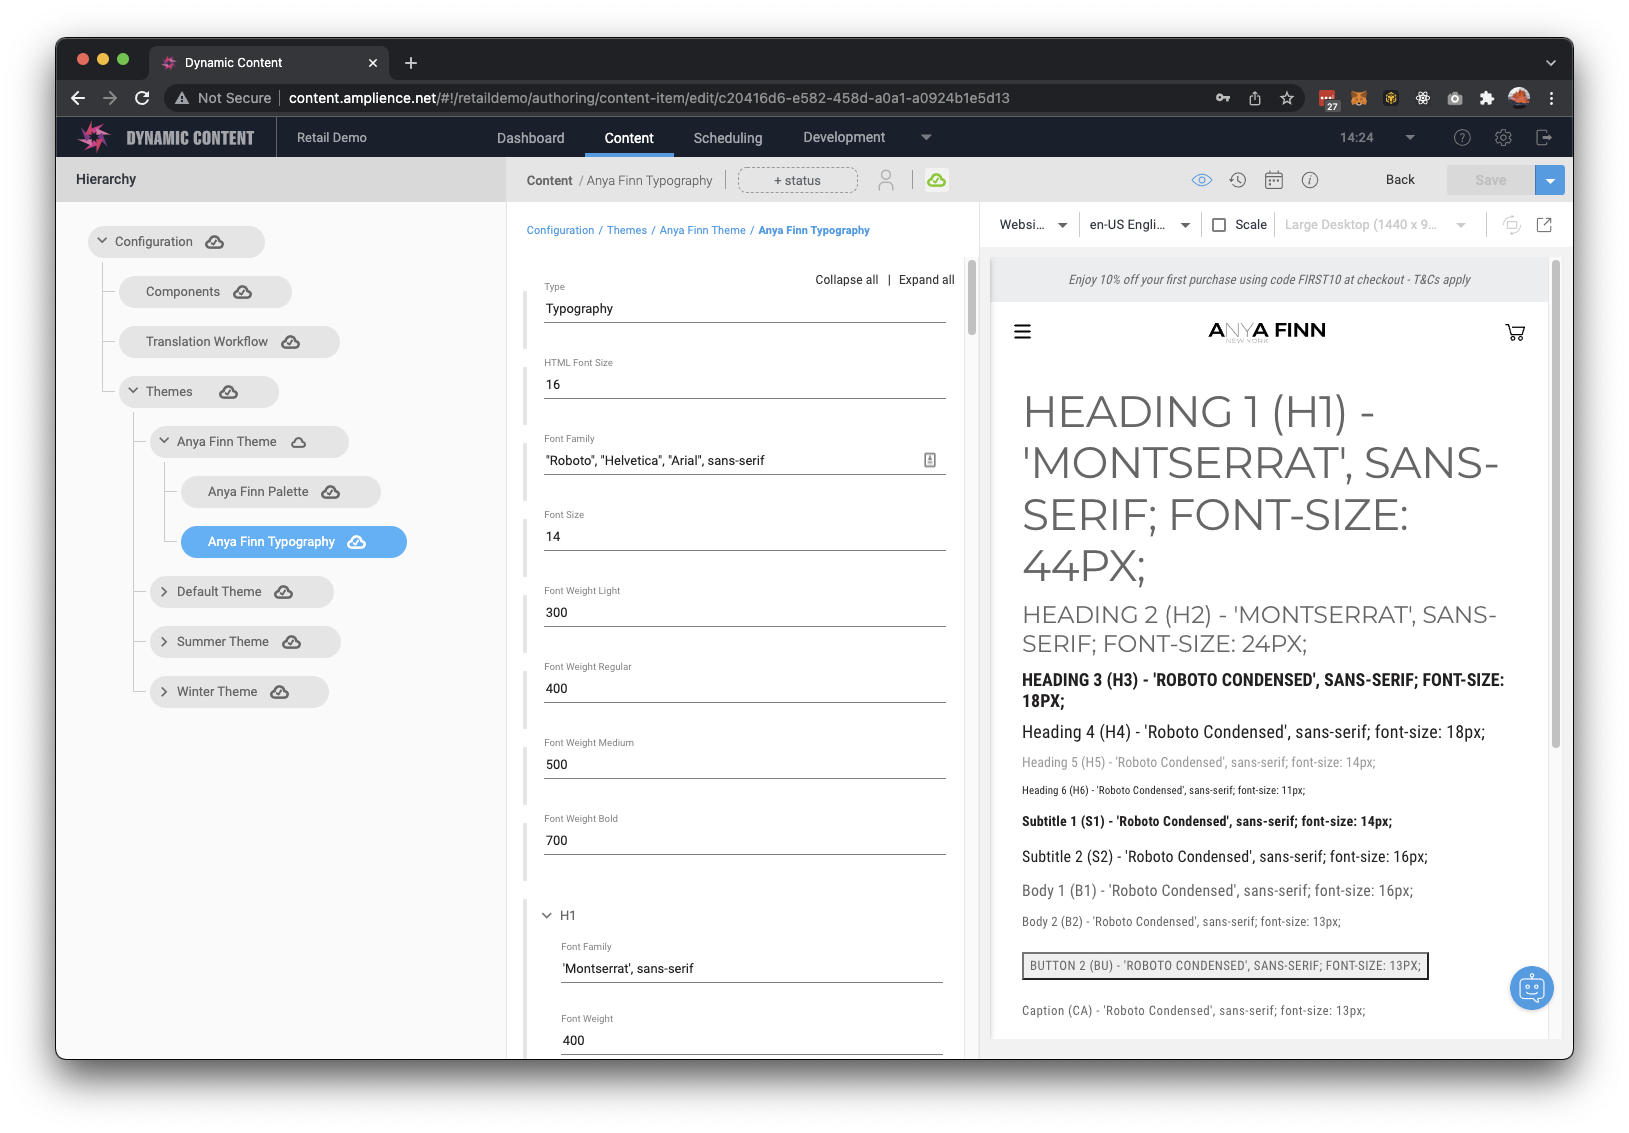Click the Font Weight Bold field
This screenshot has width=1629, height=1133.
[745, 841]
